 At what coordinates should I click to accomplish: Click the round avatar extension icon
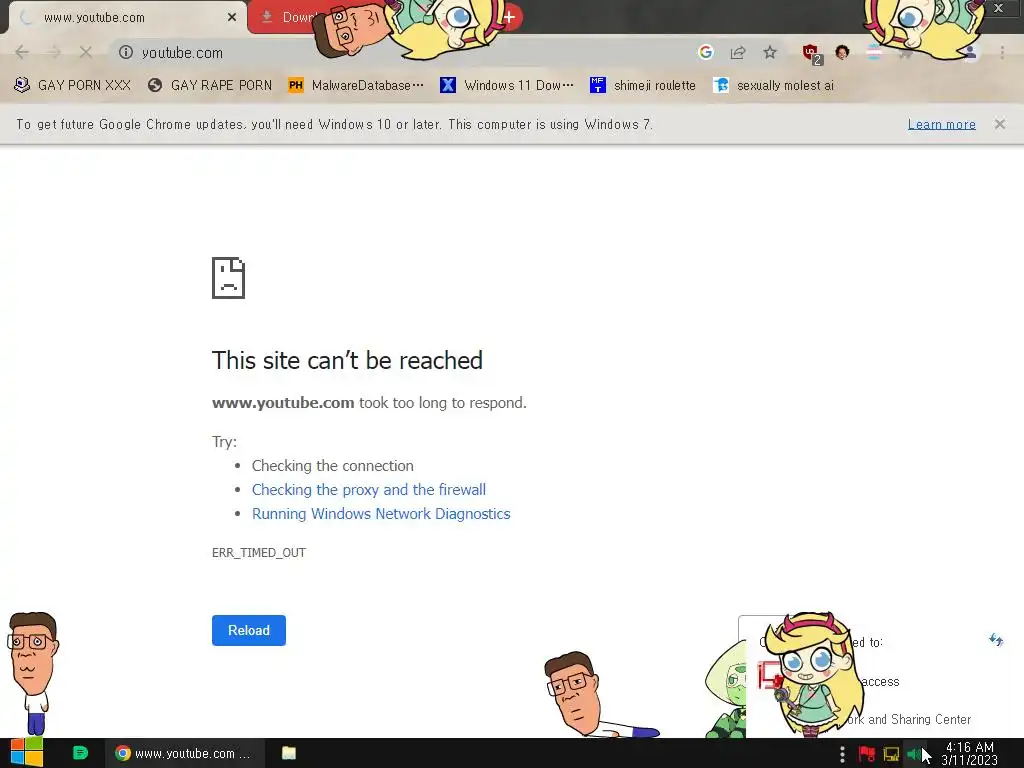[x=842, y=52]
